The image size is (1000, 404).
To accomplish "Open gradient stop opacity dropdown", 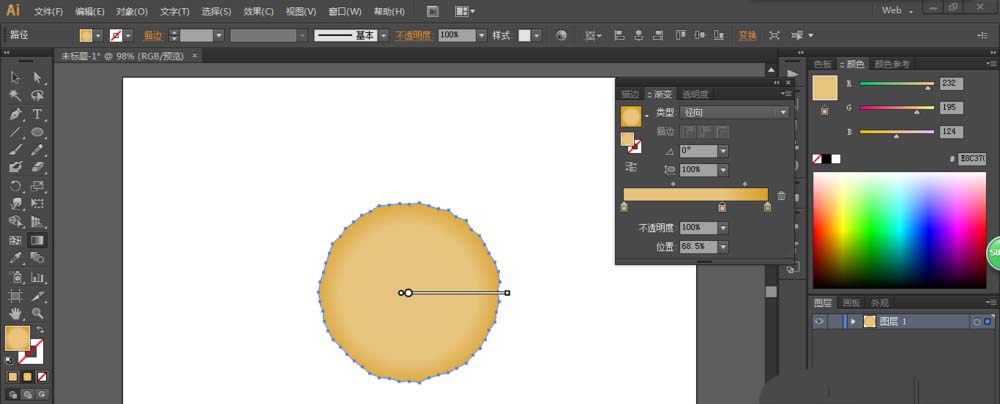I will (723, 228).
